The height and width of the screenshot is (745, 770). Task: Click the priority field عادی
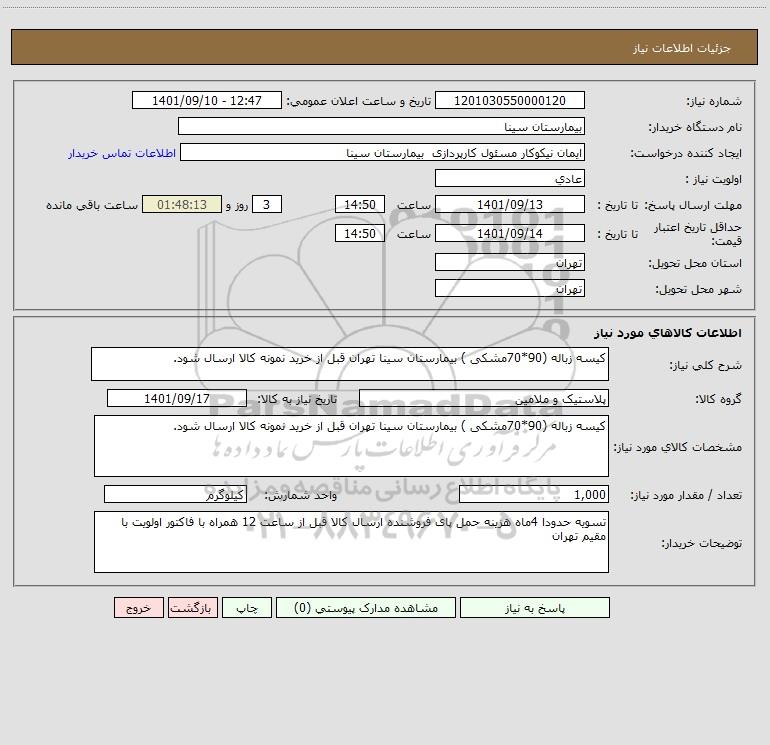pyautogui.click(x=510, y=178)
